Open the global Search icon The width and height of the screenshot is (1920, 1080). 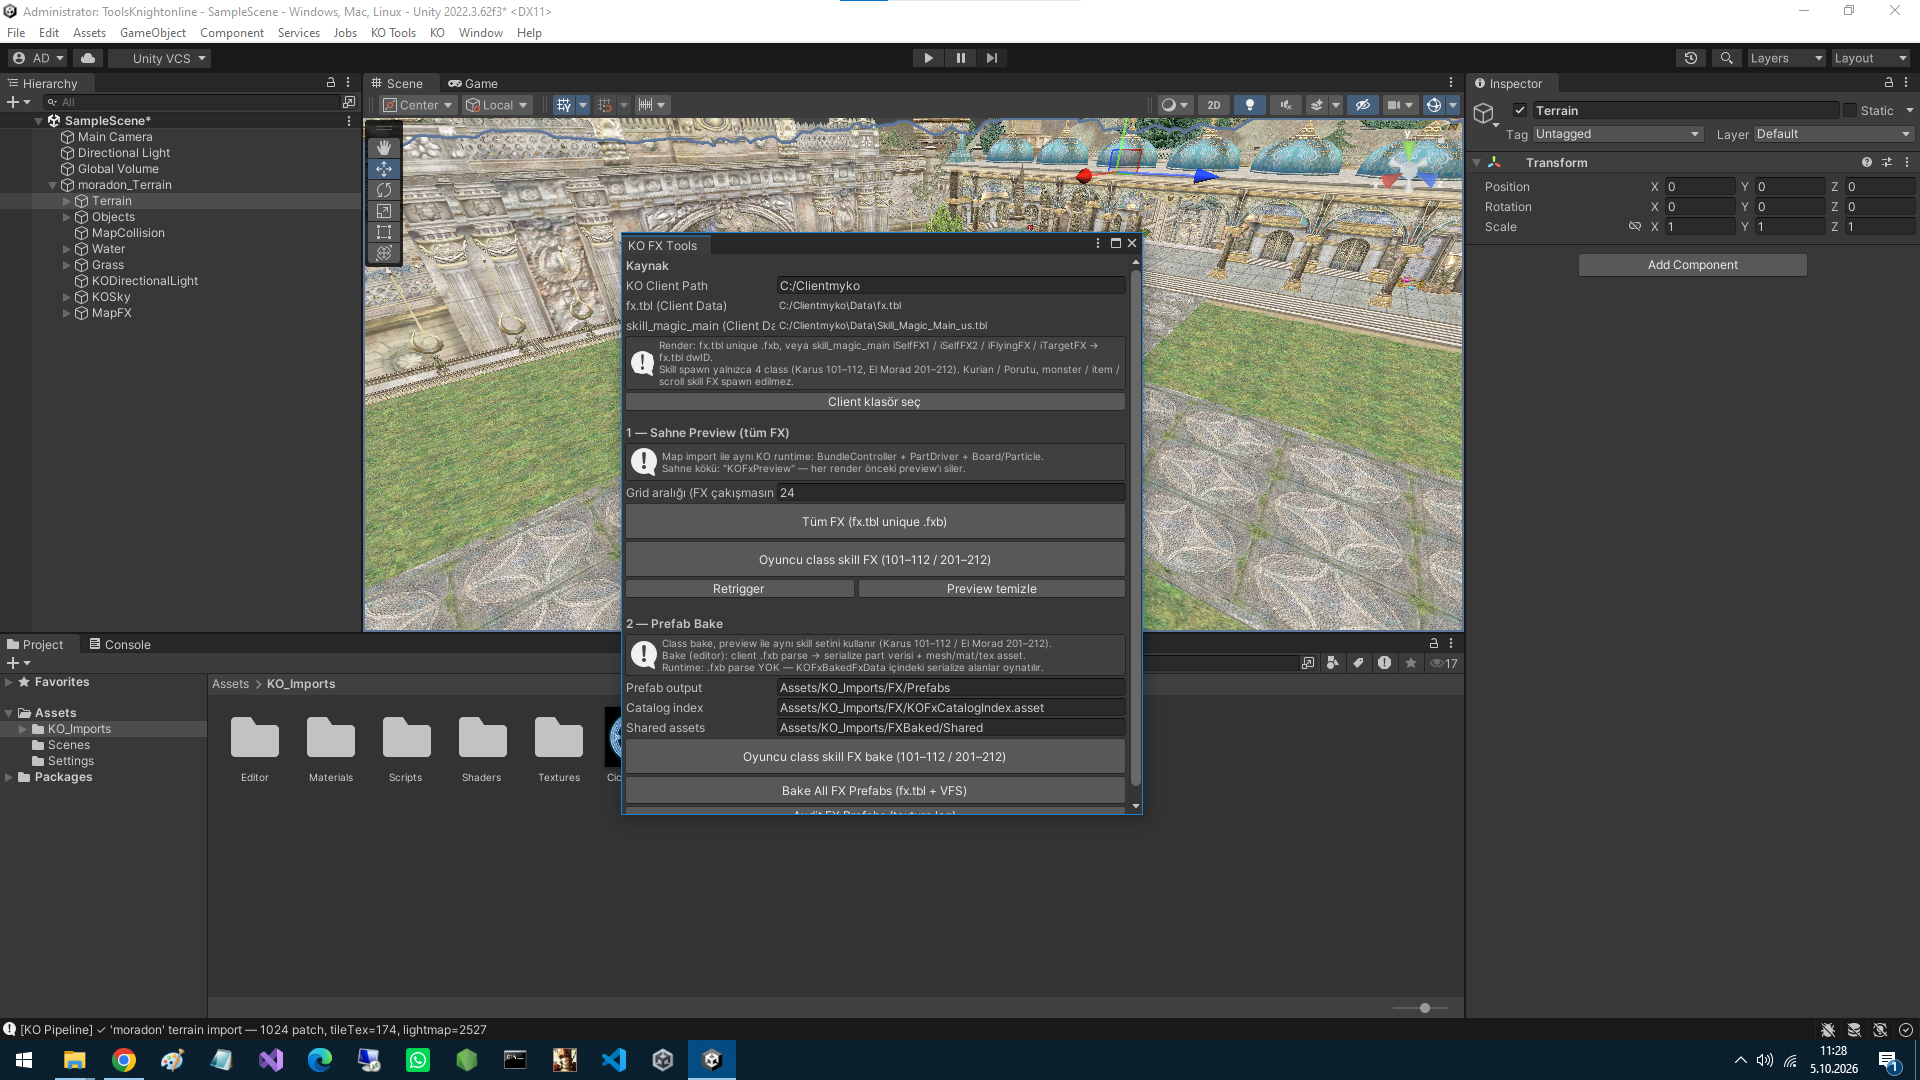pos(1726,58)
